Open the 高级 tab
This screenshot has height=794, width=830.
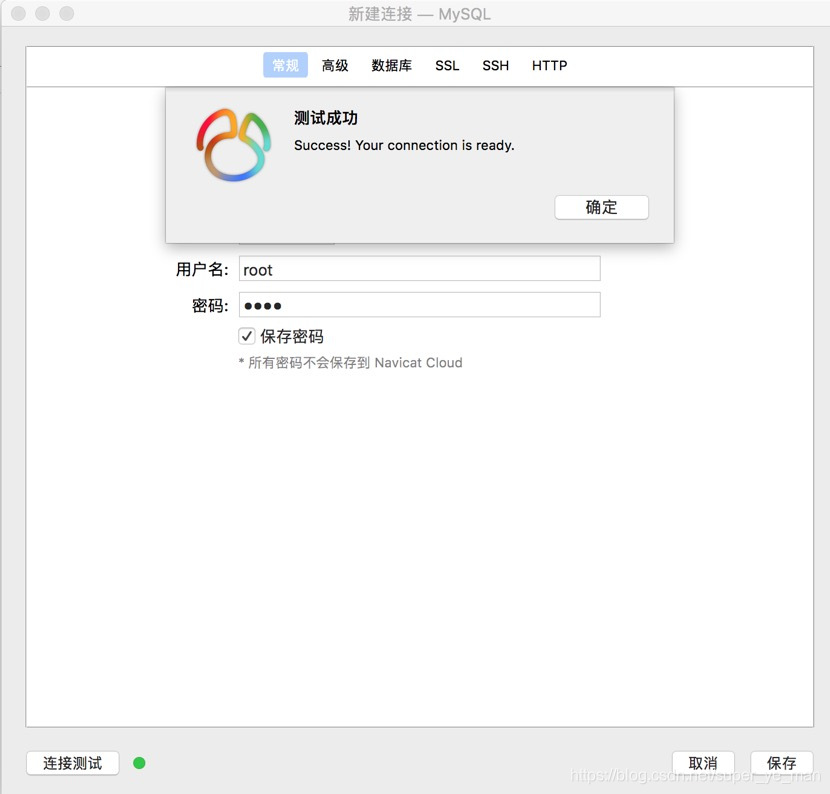(x=335, y=65)
